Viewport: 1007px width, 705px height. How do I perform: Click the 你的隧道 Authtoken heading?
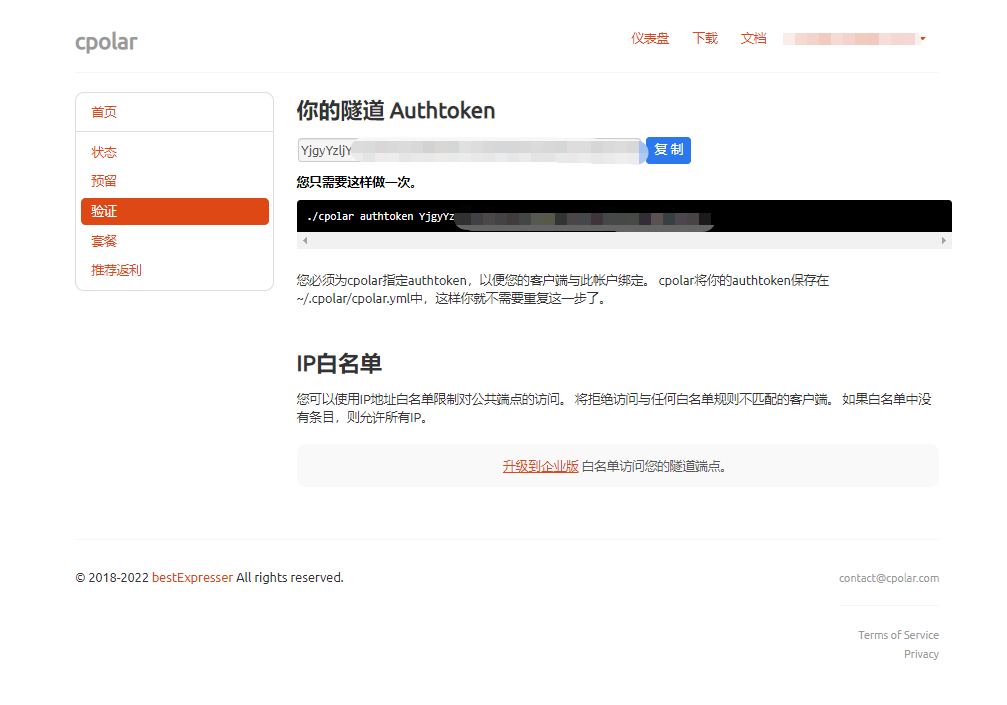396,110
